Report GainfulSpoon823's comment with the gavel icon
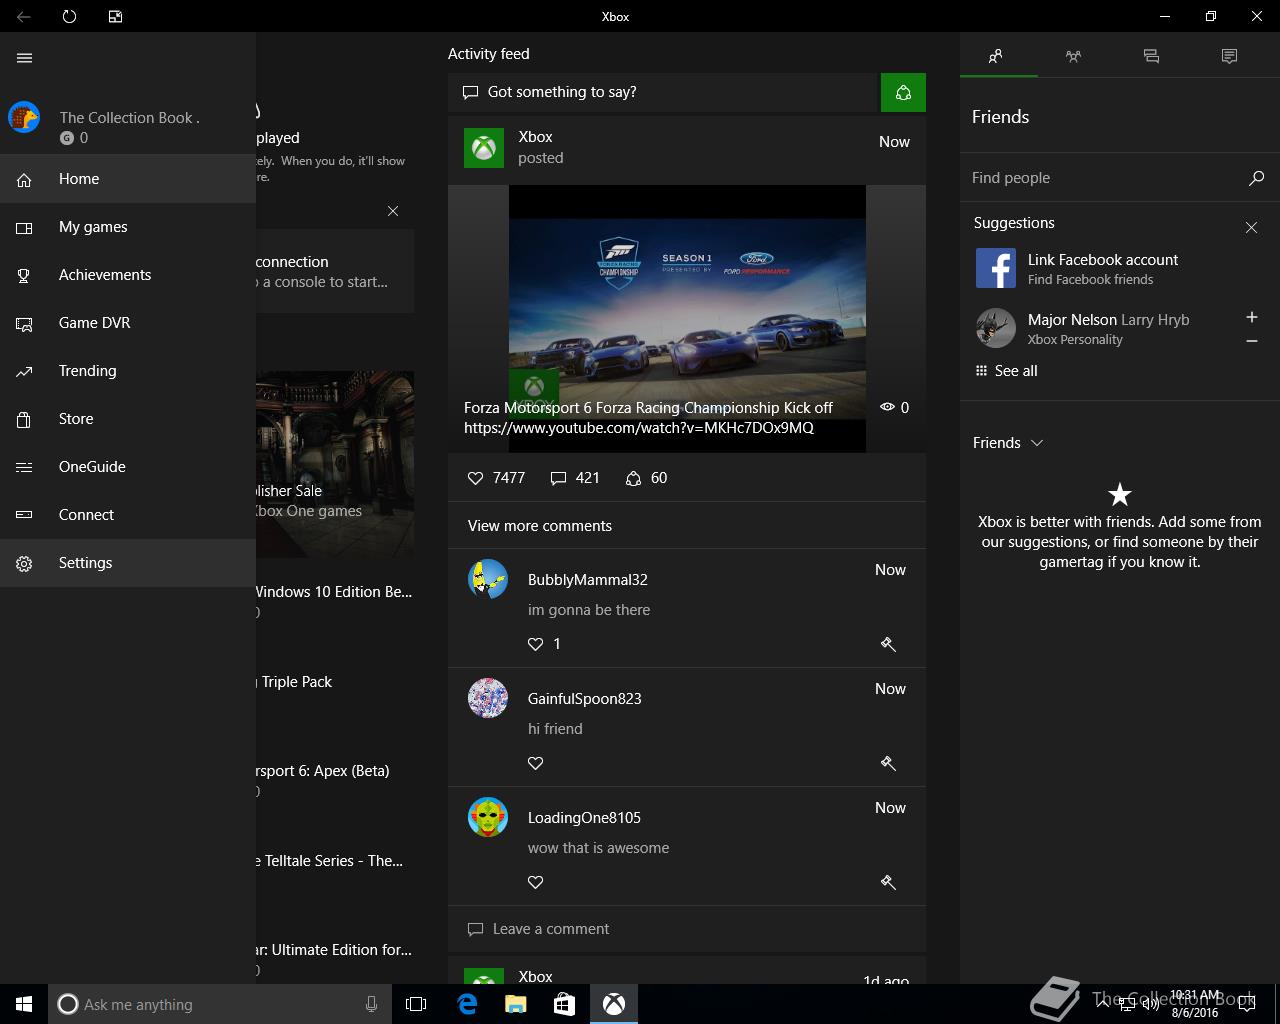Screen dimensions: 1280x1024 point(888,763)
